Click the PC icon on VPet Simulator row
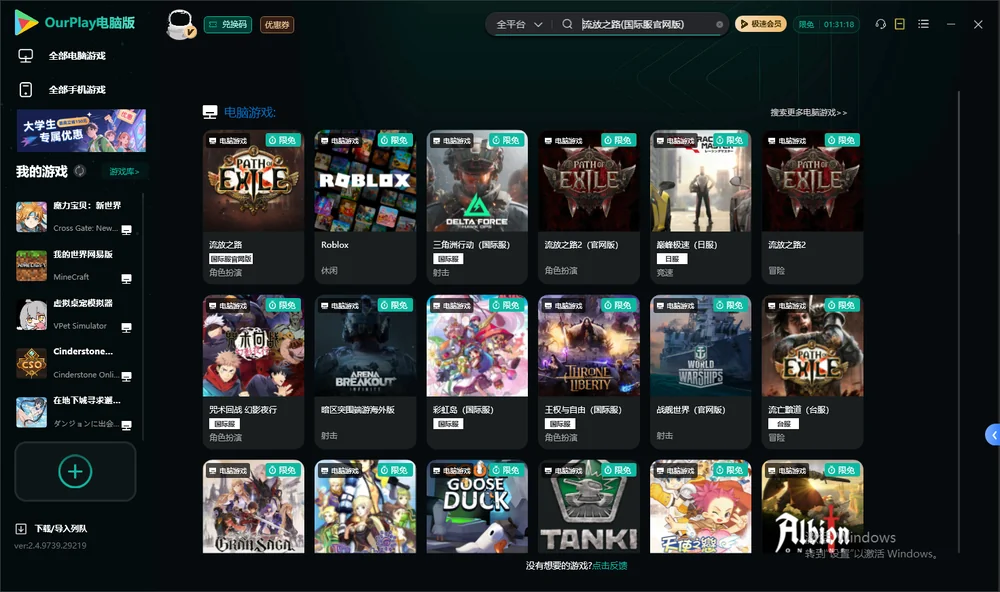This screenshot has height=592, width=1000. pos(126,327)
